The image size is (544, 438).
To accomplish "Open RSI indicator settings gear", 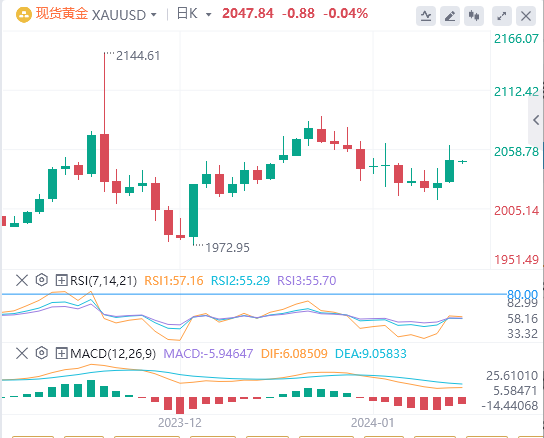I will point(42,280).
